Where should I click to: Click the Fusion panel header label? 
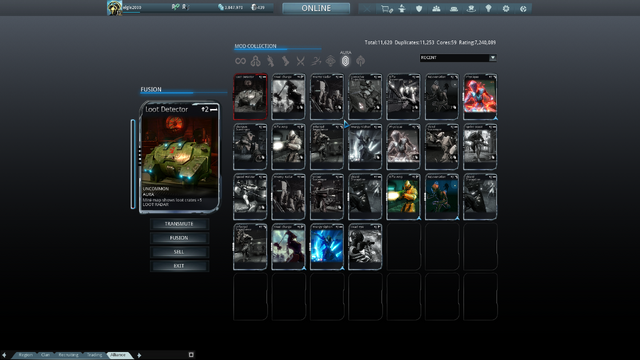[151, 89]
